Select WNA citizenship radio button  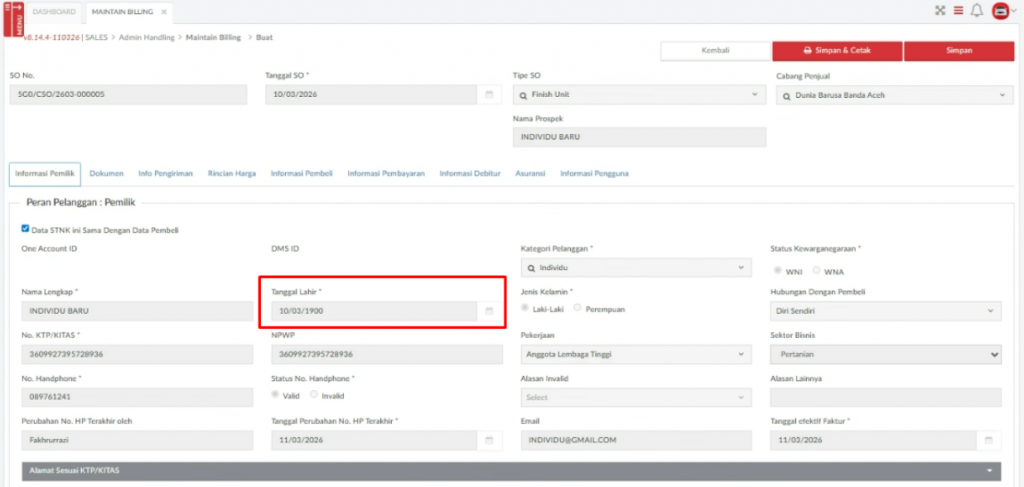coord(817,271)
